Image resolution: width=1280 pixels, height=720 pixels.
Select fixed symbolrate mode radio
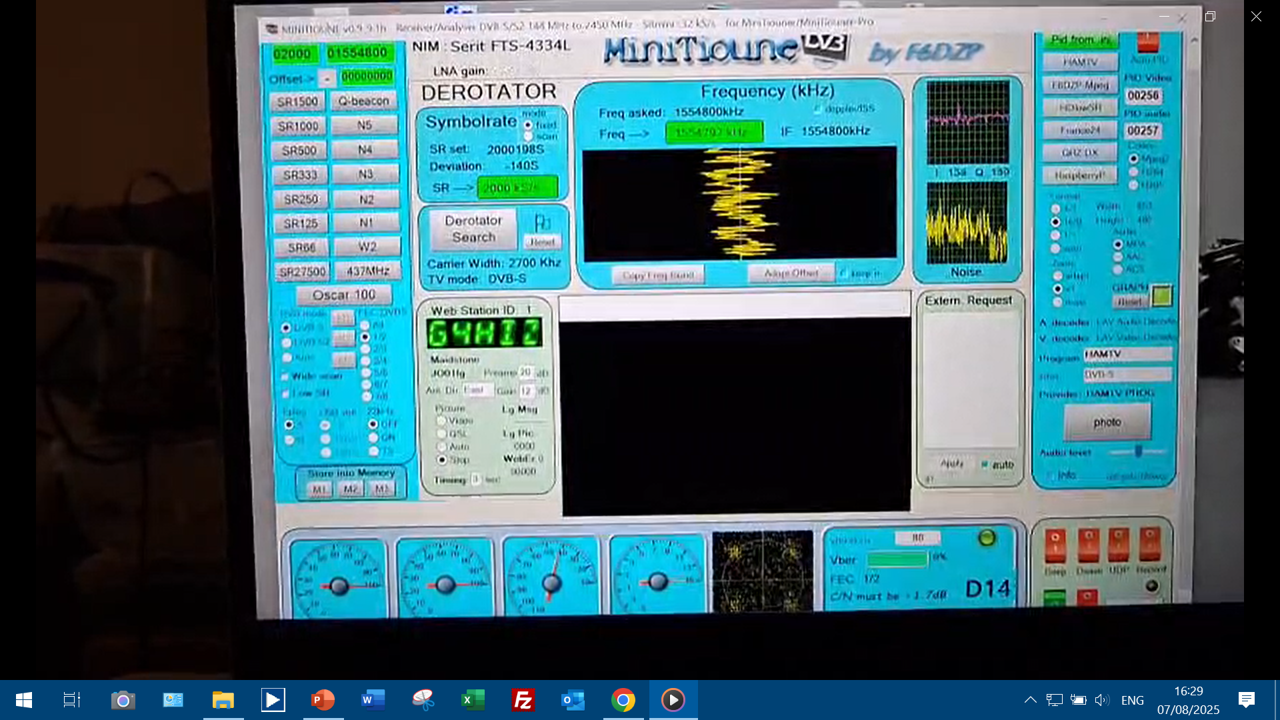[528, 125]
